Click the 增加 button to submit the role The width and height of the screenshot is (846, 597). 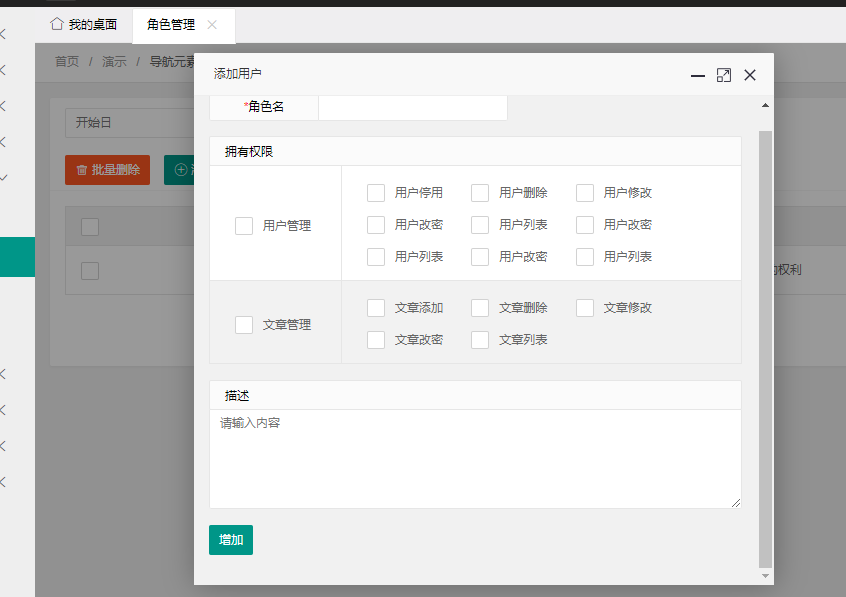click(x=230, y=539)
